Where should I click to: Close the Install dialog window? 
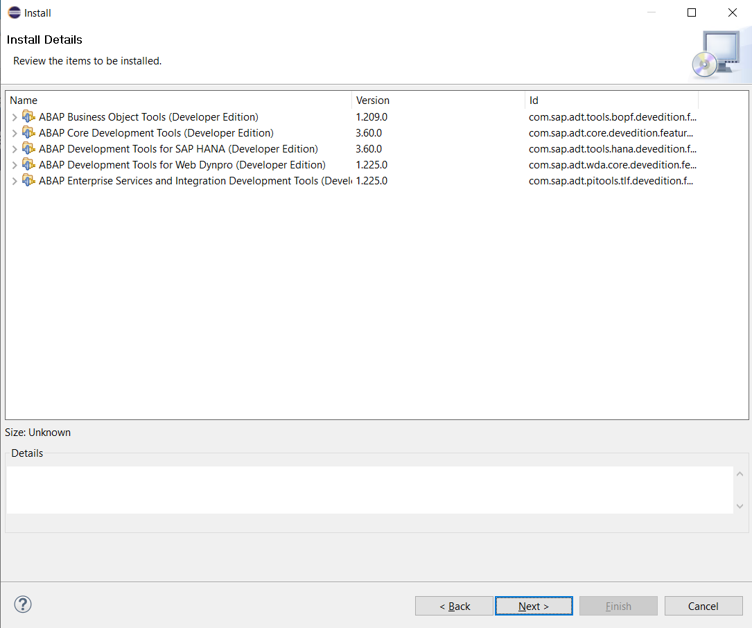732,12
